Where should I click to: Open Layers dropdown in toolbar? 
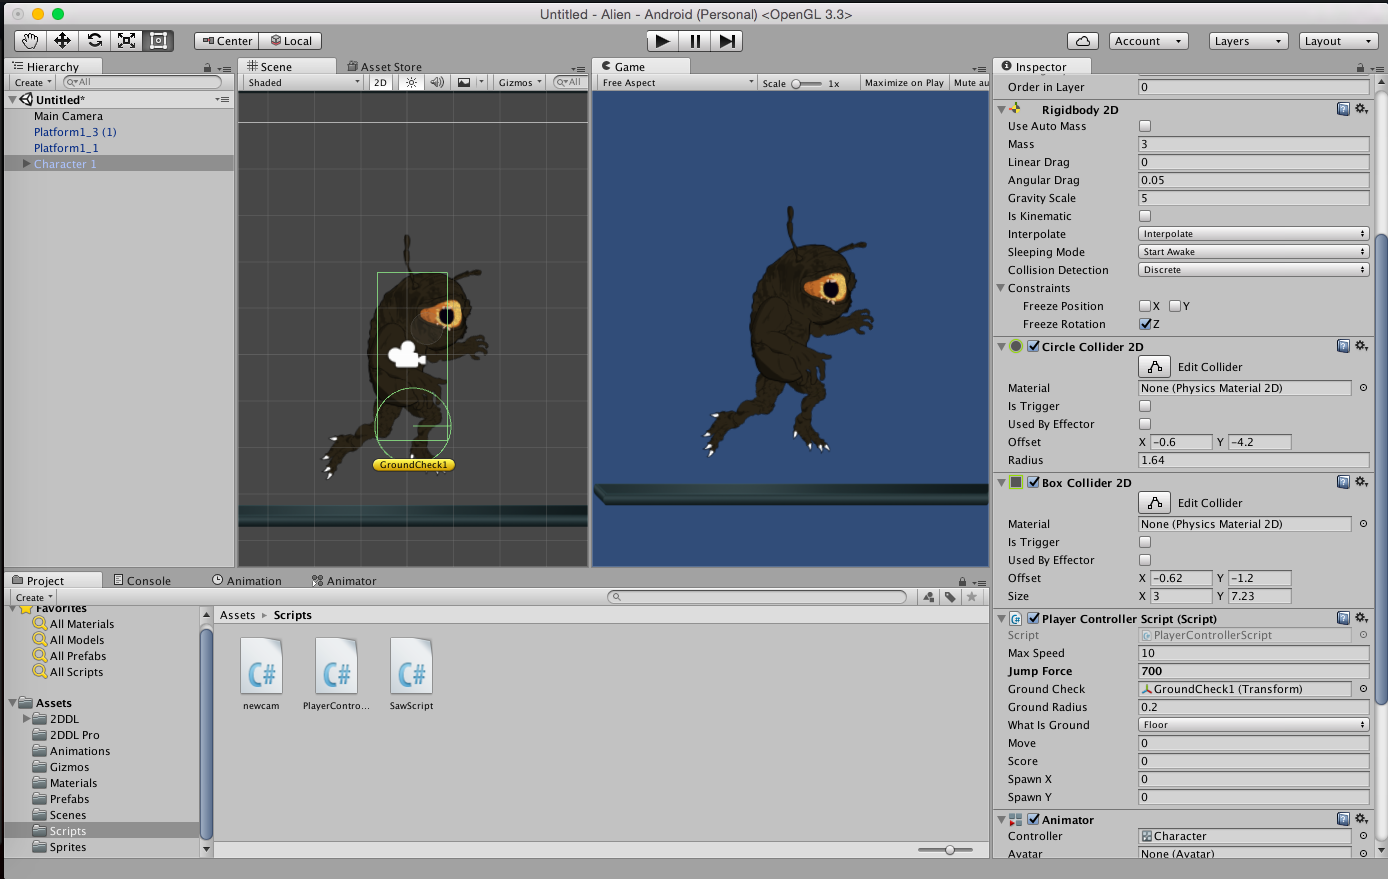pos(1248,41)
